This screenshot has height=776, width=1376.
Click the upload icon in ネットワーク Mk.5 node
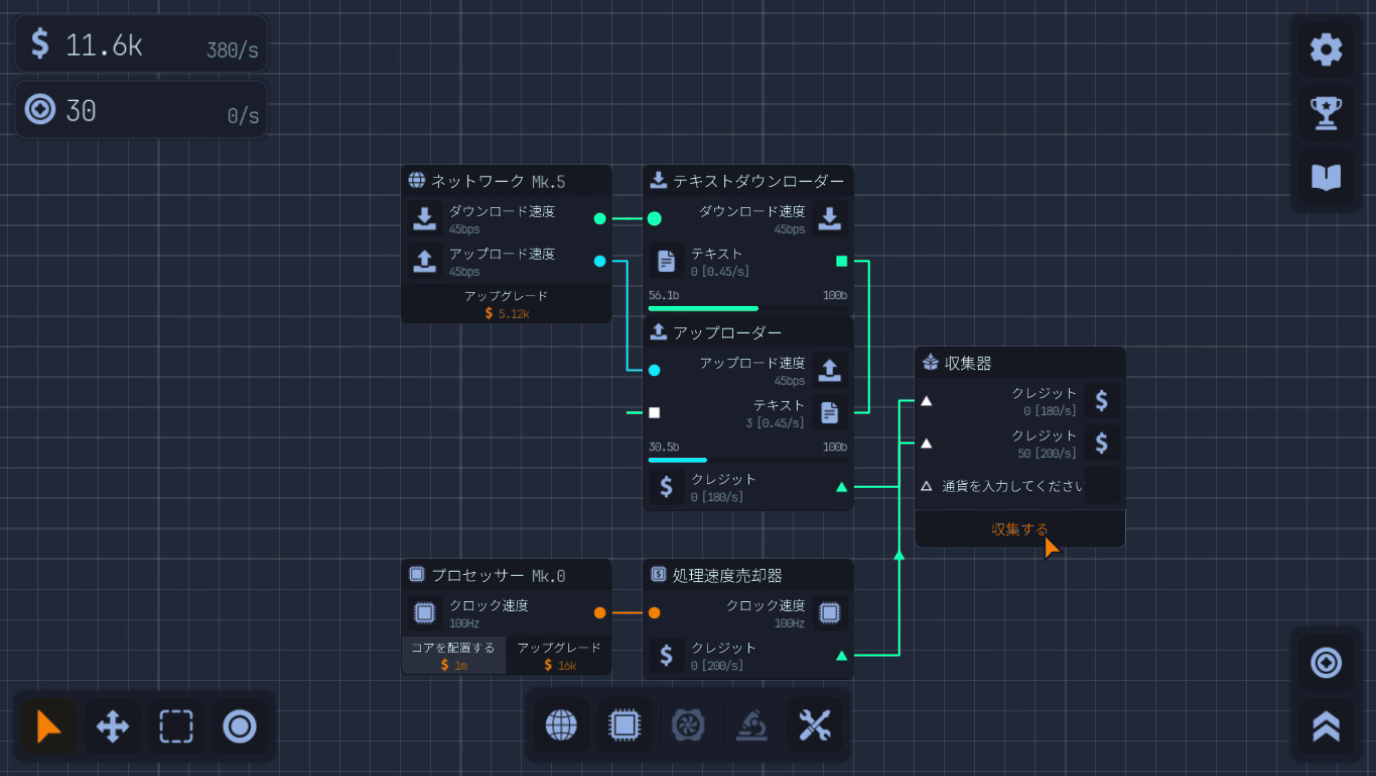point(424,261)
